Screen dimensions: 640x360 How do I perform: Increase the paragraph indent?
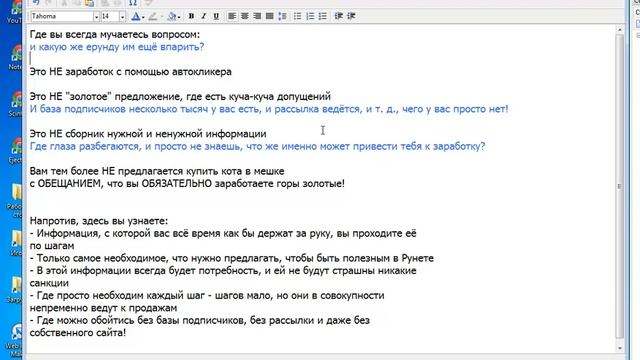pyautogui.click(x=351, y=16)
